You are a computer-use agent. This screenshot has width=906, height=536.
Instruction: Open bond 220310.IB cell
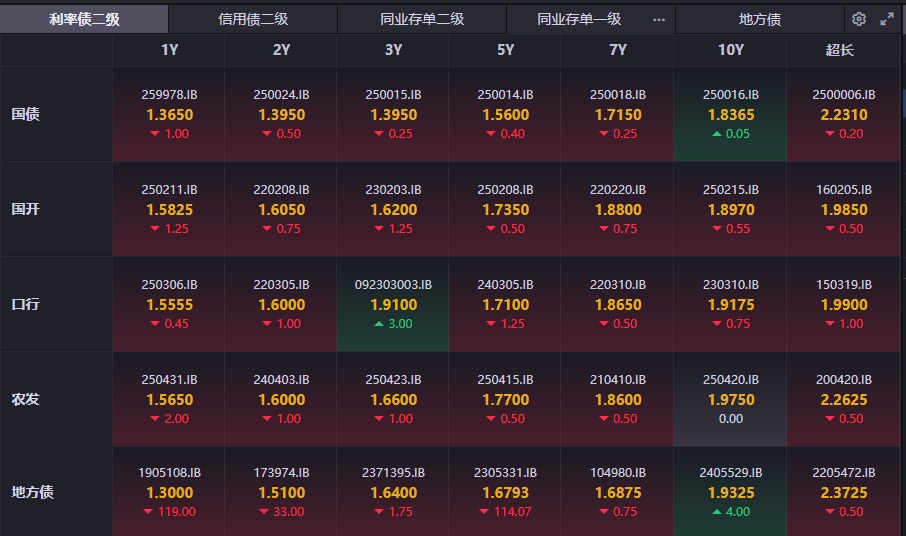point(618,304)
